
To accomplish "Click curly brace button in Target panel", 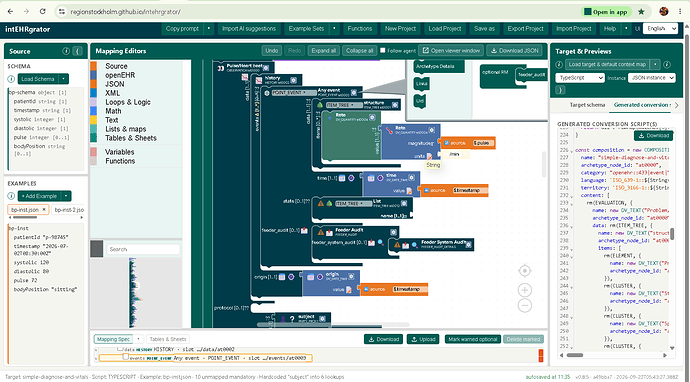I will (x=560, y=90).
